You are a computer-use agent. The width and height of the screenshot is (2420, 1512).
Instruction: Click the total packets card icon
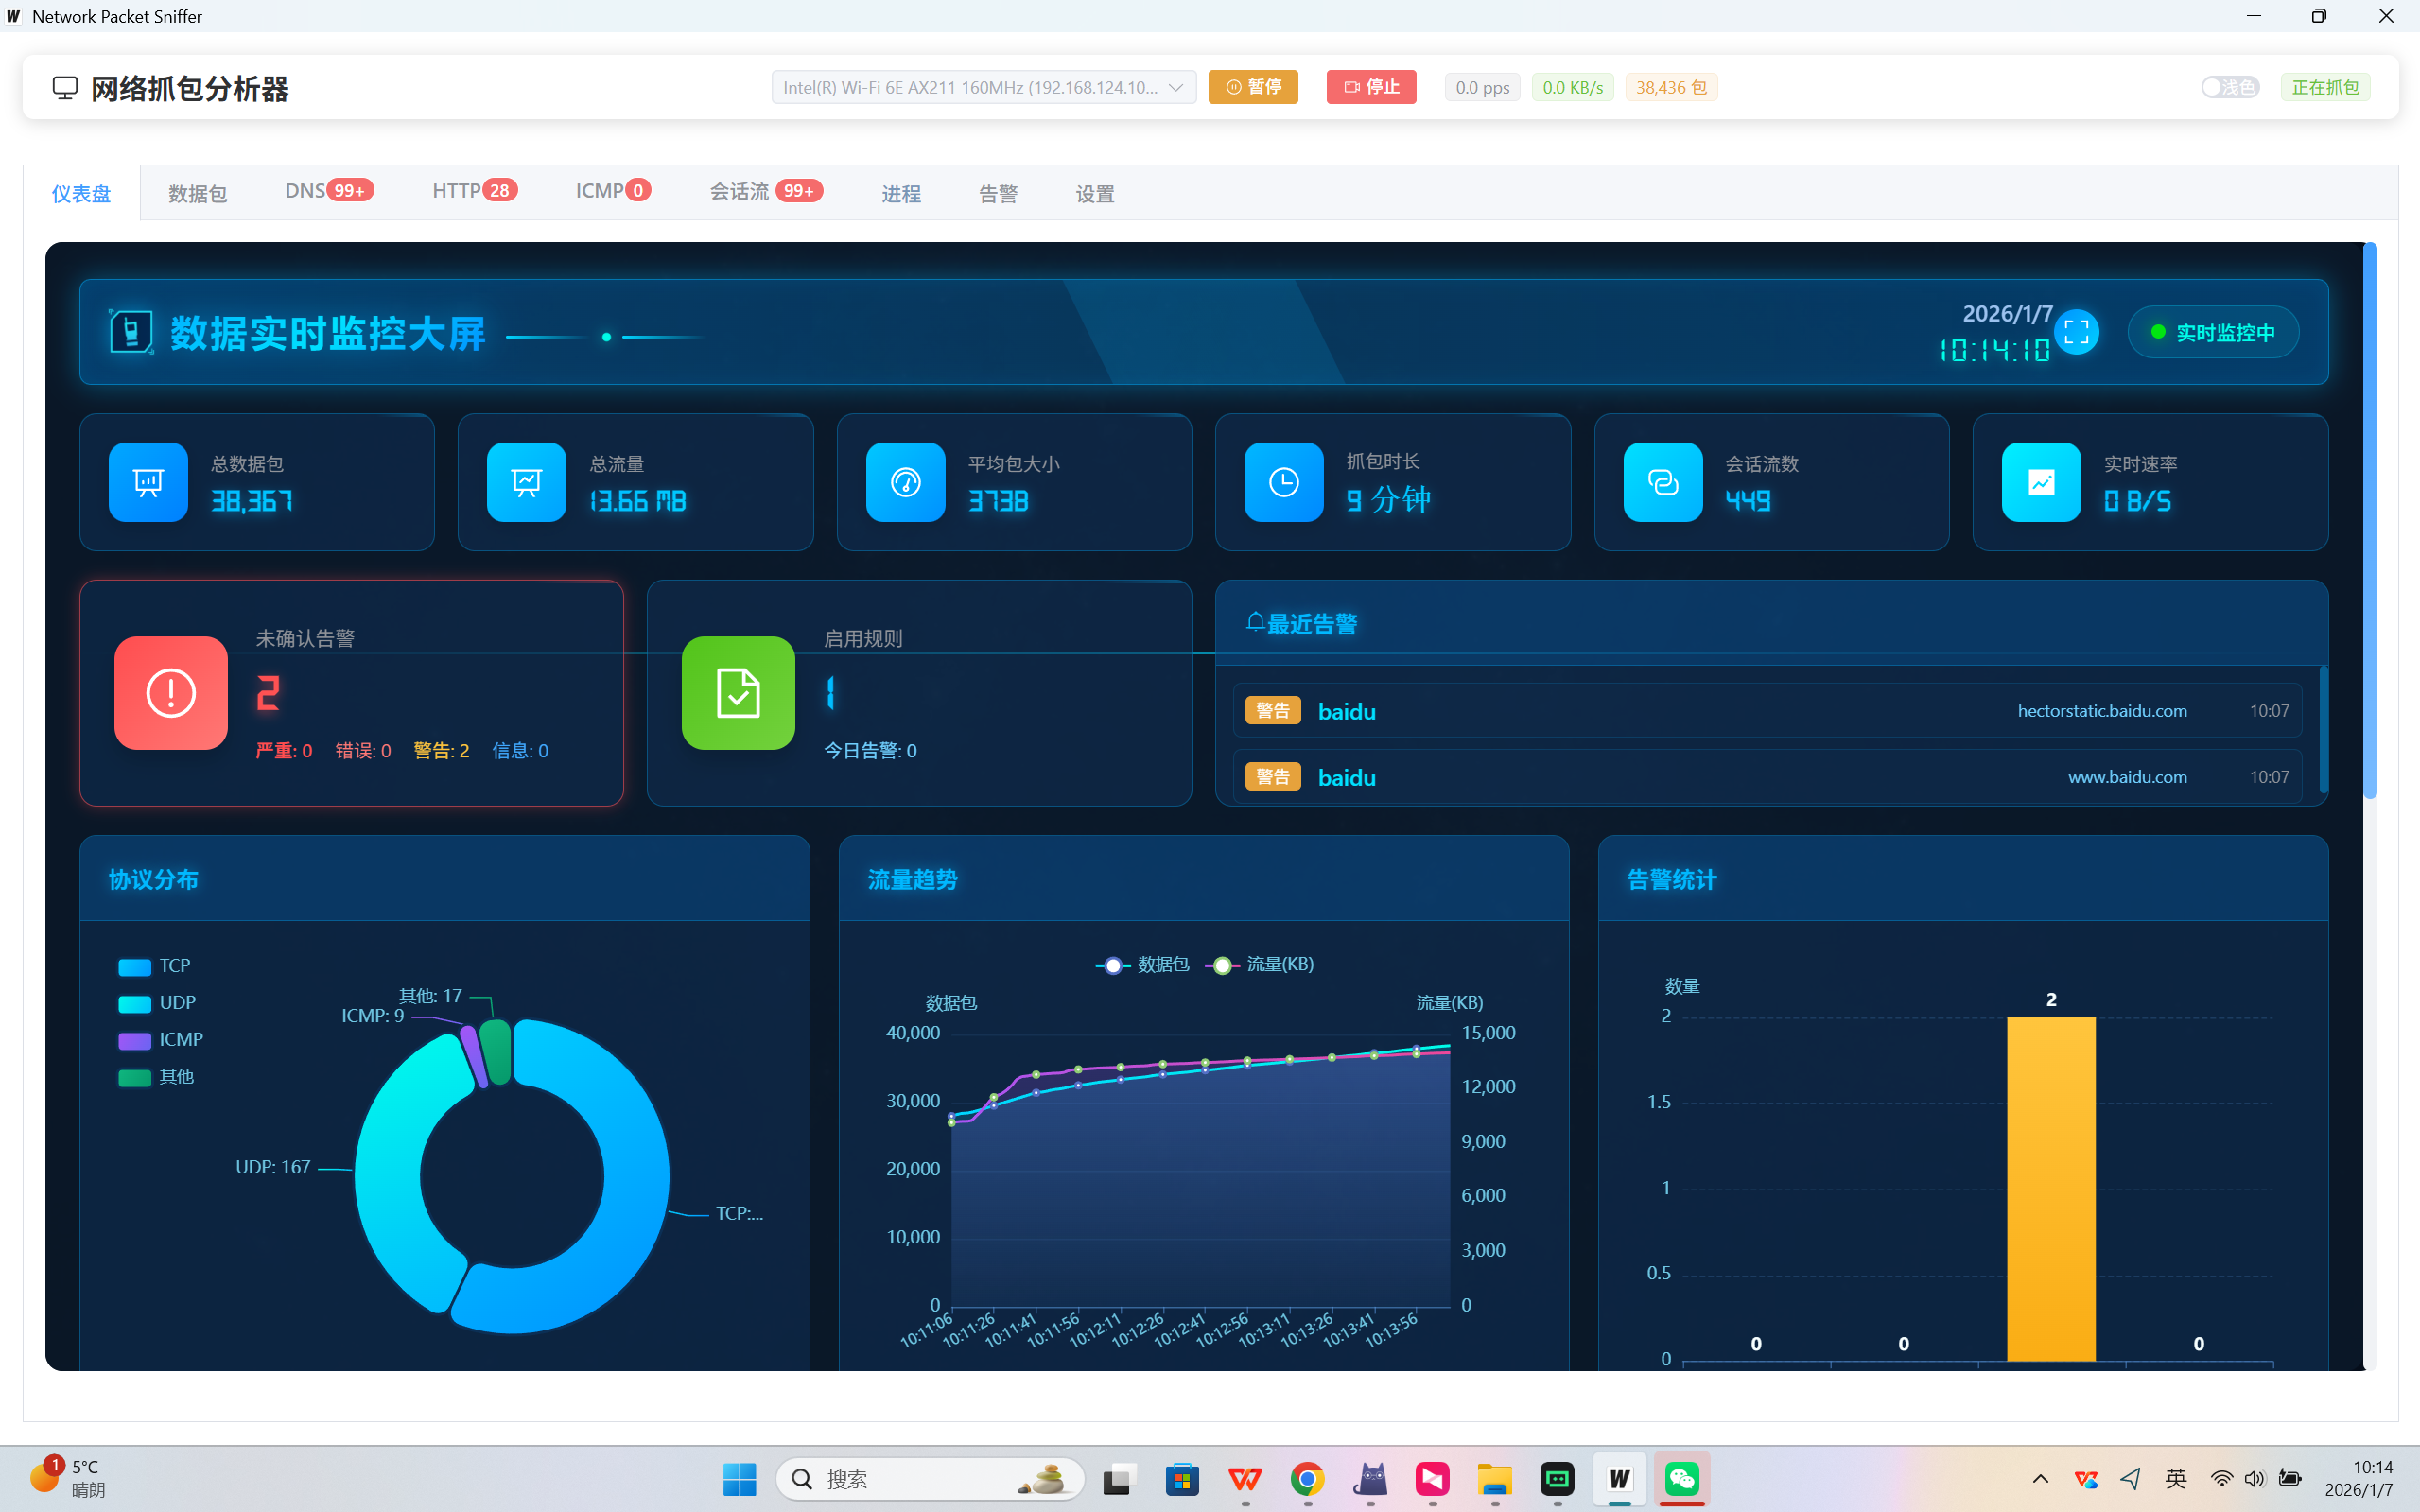(148, 482)
